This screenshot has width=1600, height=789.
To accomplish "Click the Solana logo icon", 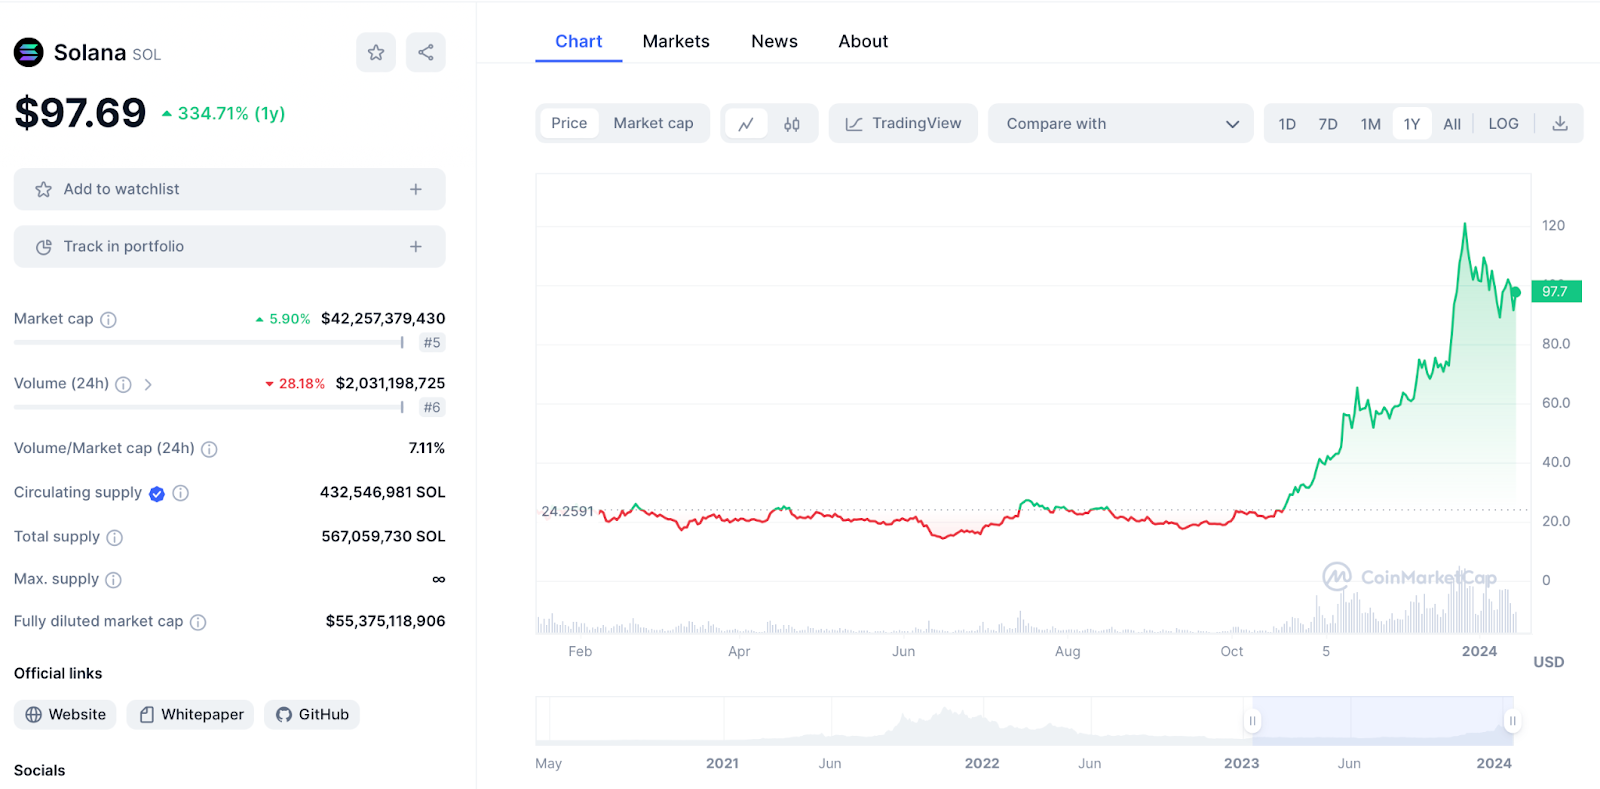I will (x=29, y=52).
